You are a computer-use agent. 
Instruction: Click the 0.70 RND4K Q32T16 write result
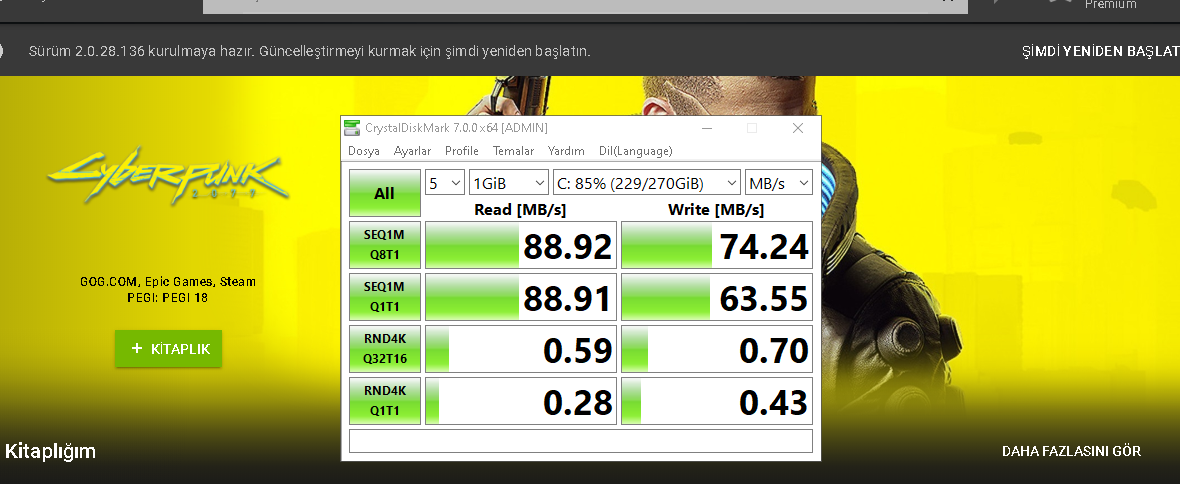717,349
